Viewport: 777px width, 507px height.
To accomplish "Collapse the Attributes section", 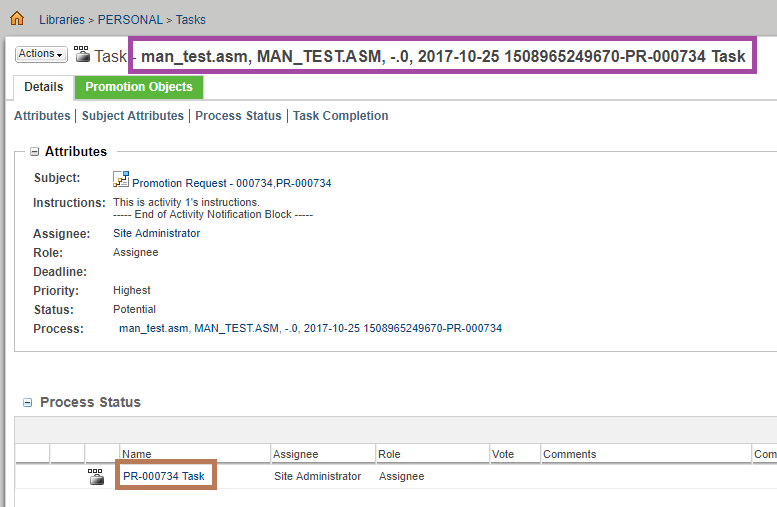I will (35, 152).
